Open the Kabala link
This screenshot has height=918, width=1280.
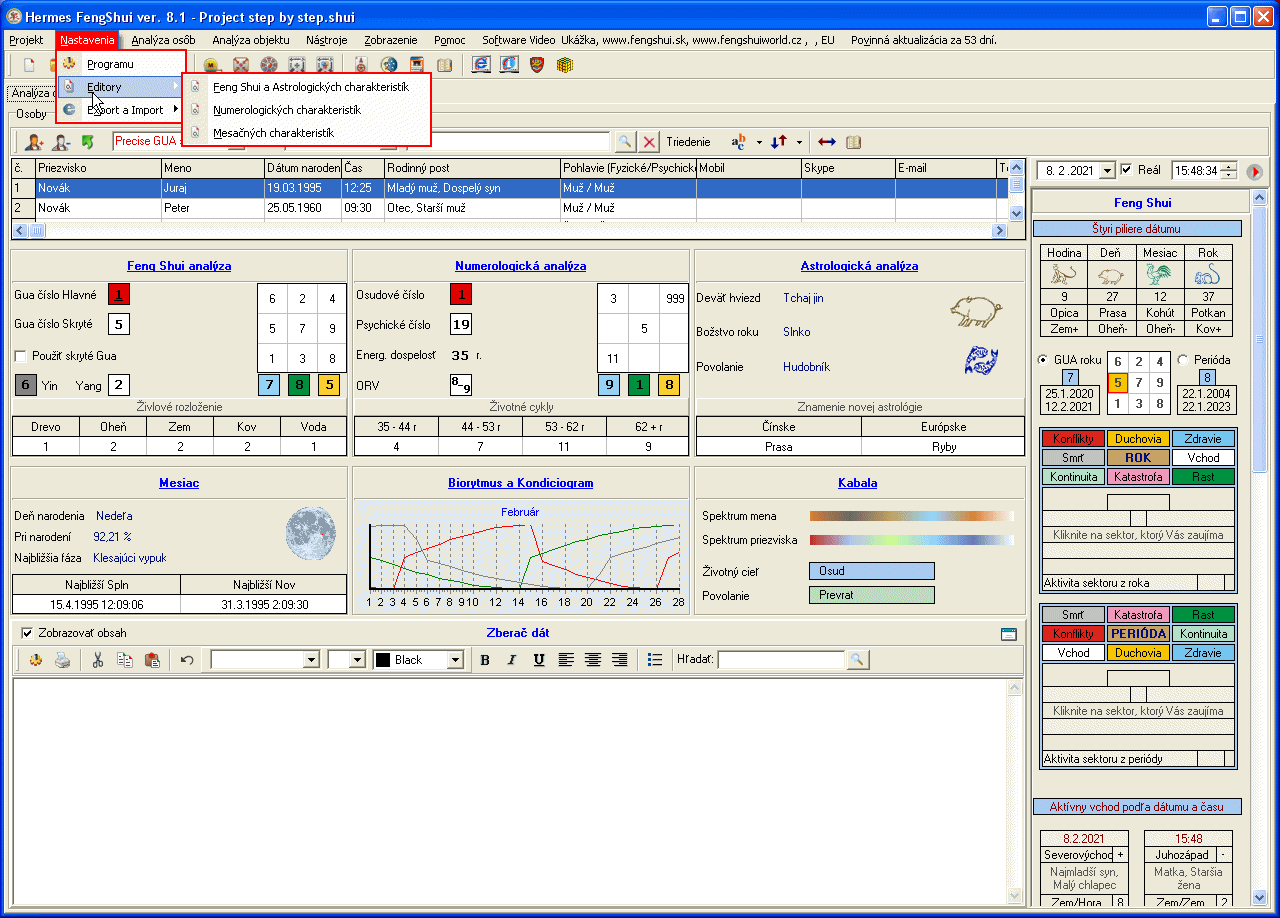click(857, 483)
